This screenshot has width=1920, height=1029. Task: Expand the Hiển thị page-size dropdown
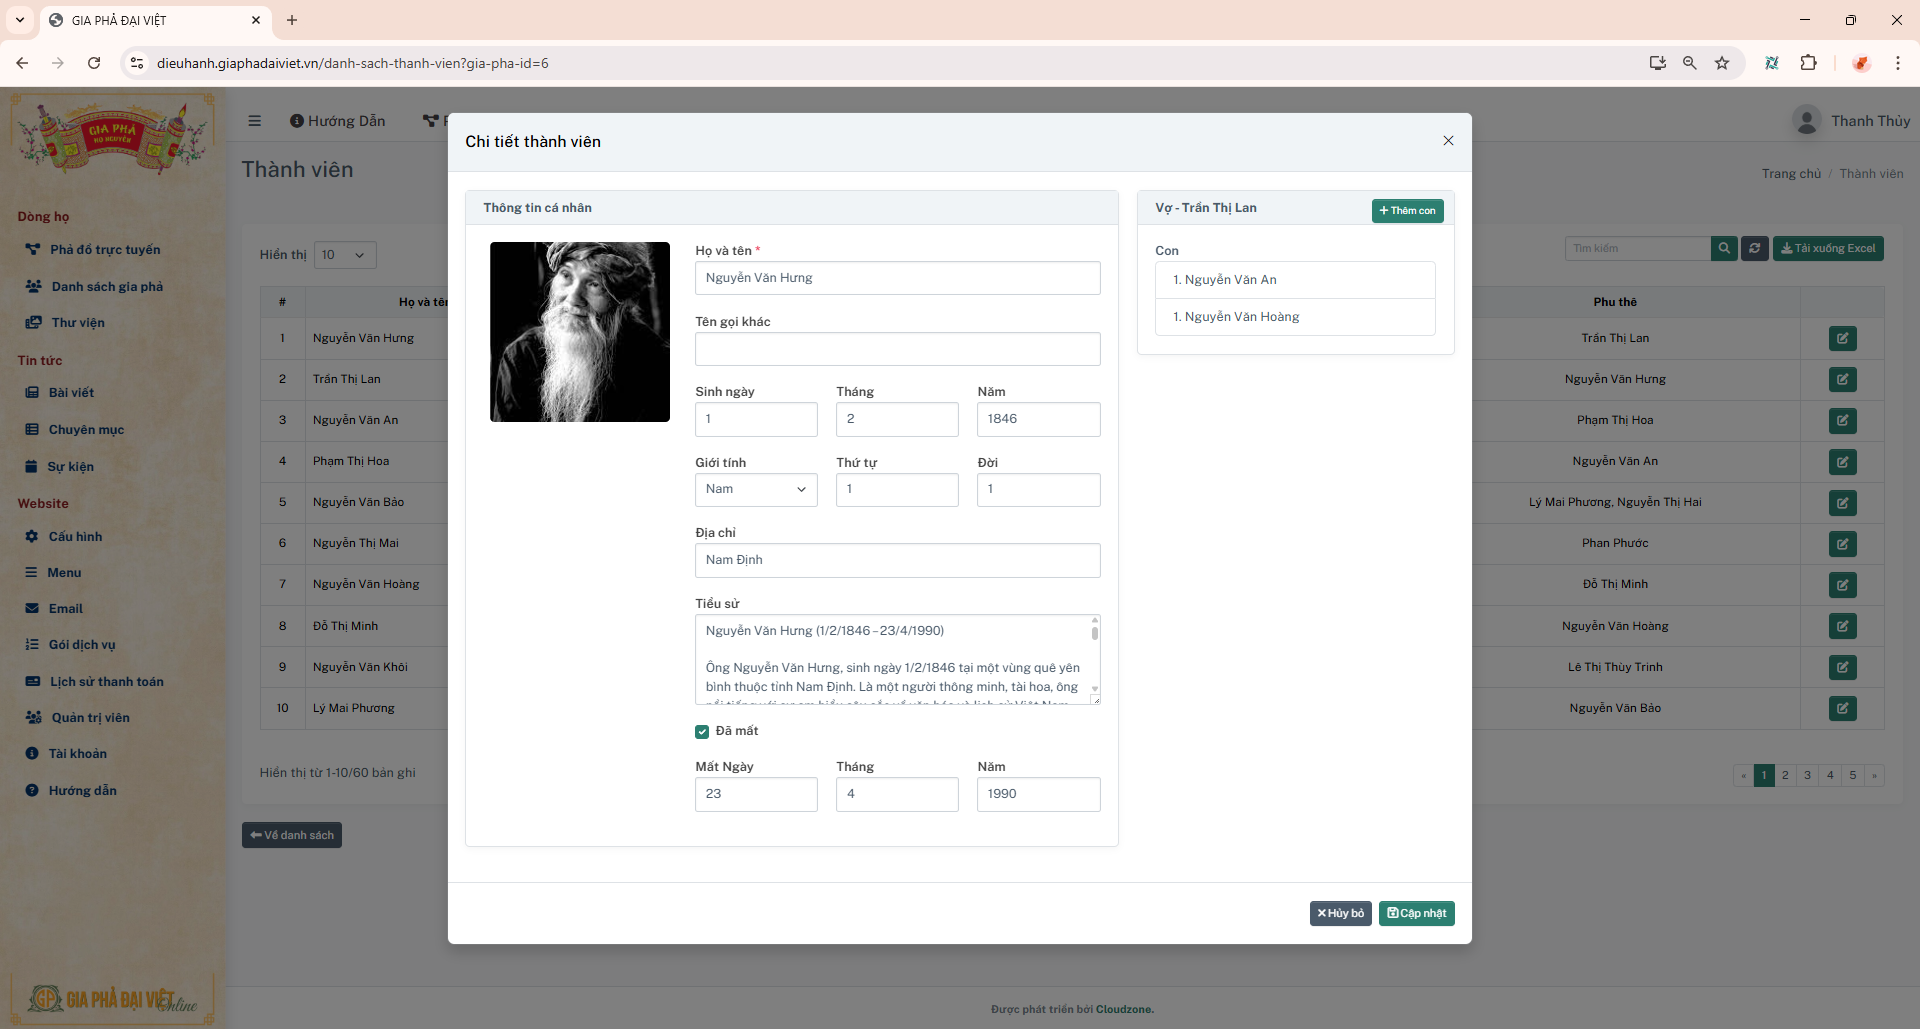click(345, 255)
